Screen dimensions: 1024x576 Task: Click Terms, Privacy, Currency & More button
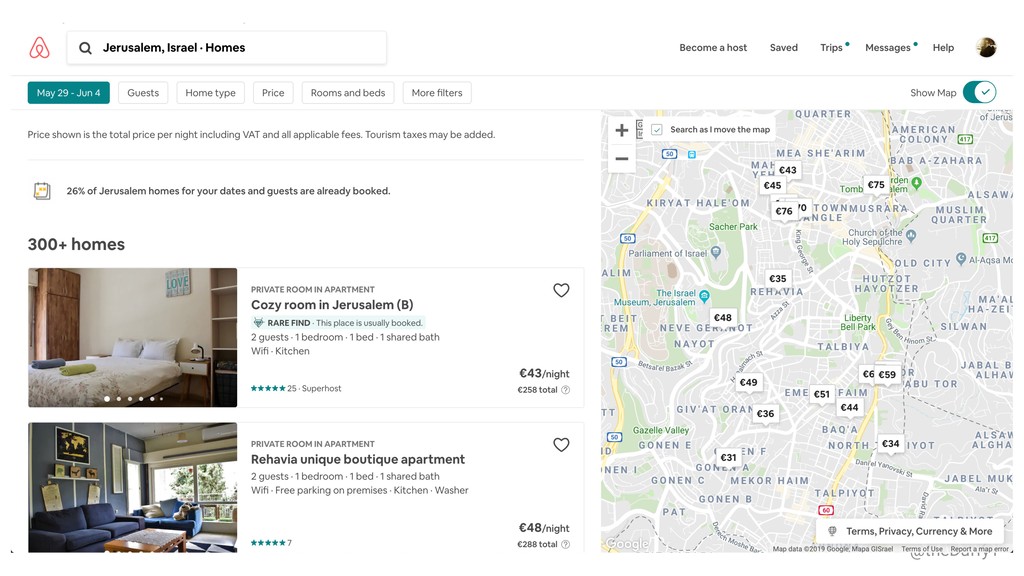pyautogui.click(x=910, y=531)
